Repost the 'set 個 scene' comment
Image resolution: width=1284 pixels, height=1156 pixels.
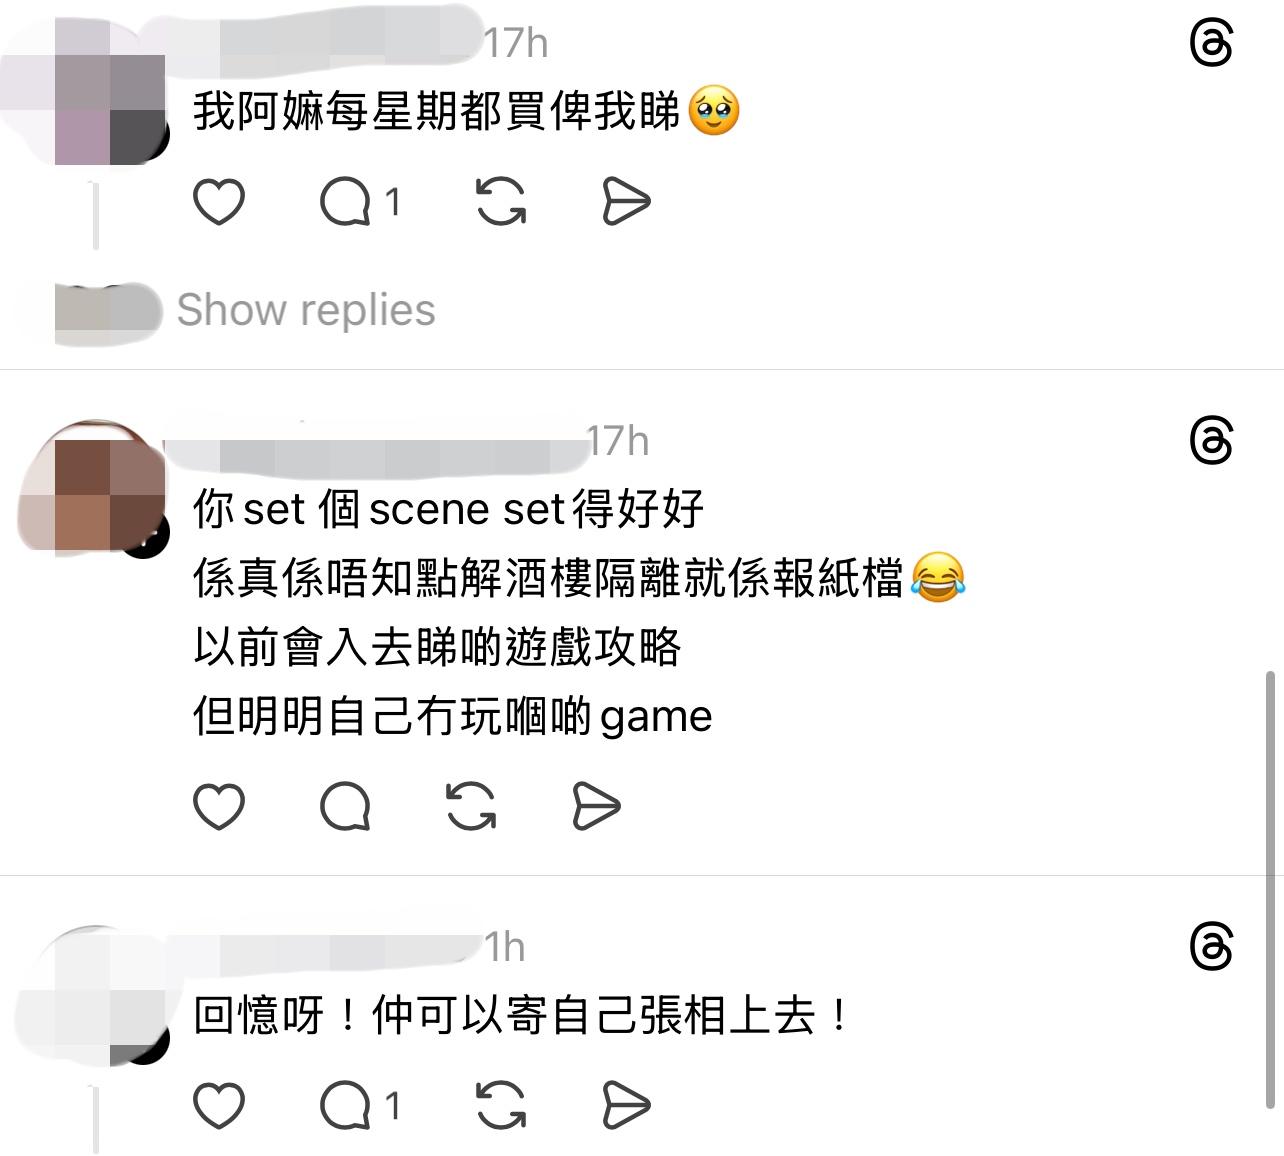[471, 807]
